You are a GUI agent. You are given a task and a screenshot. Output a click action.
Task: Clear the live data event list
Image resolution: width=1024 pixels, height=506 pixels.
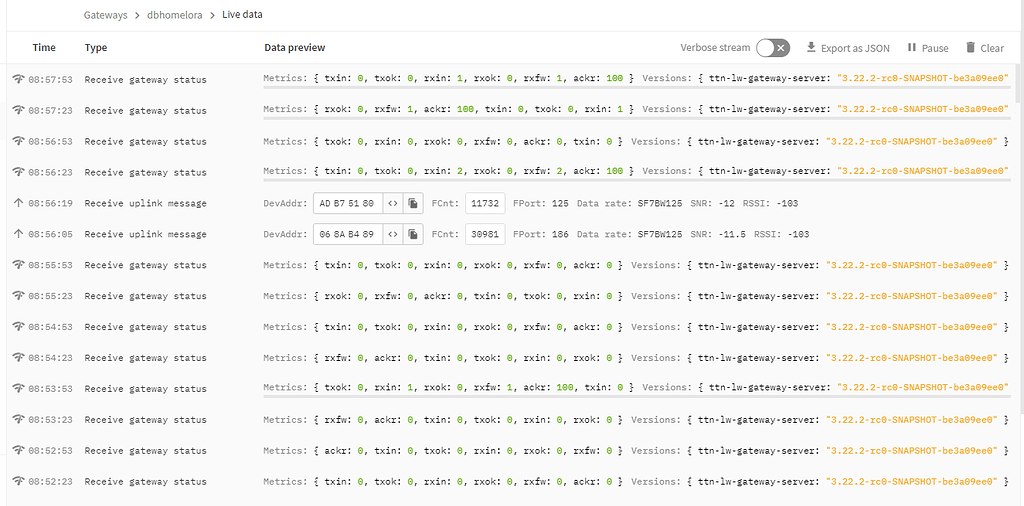tap(984, 48)
